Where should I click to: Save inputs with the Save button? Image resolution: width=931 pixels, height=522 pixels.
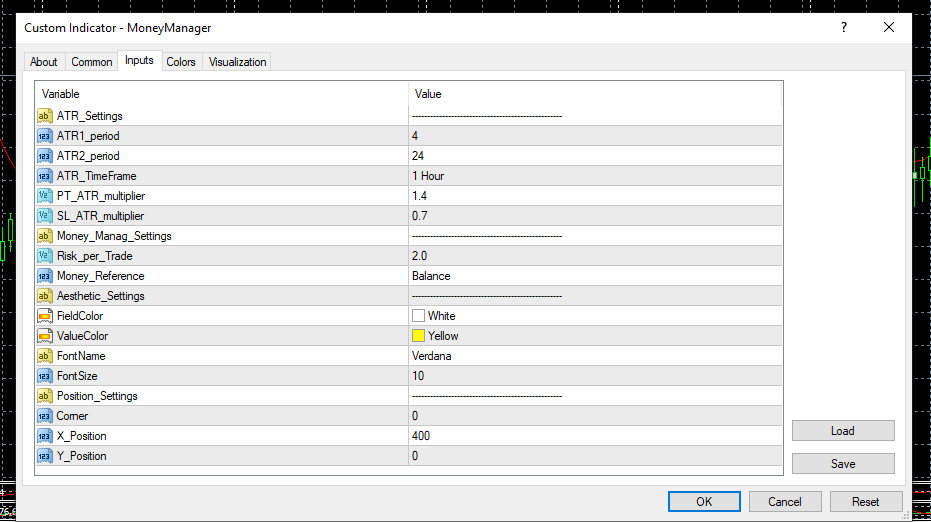pos(843,463)
